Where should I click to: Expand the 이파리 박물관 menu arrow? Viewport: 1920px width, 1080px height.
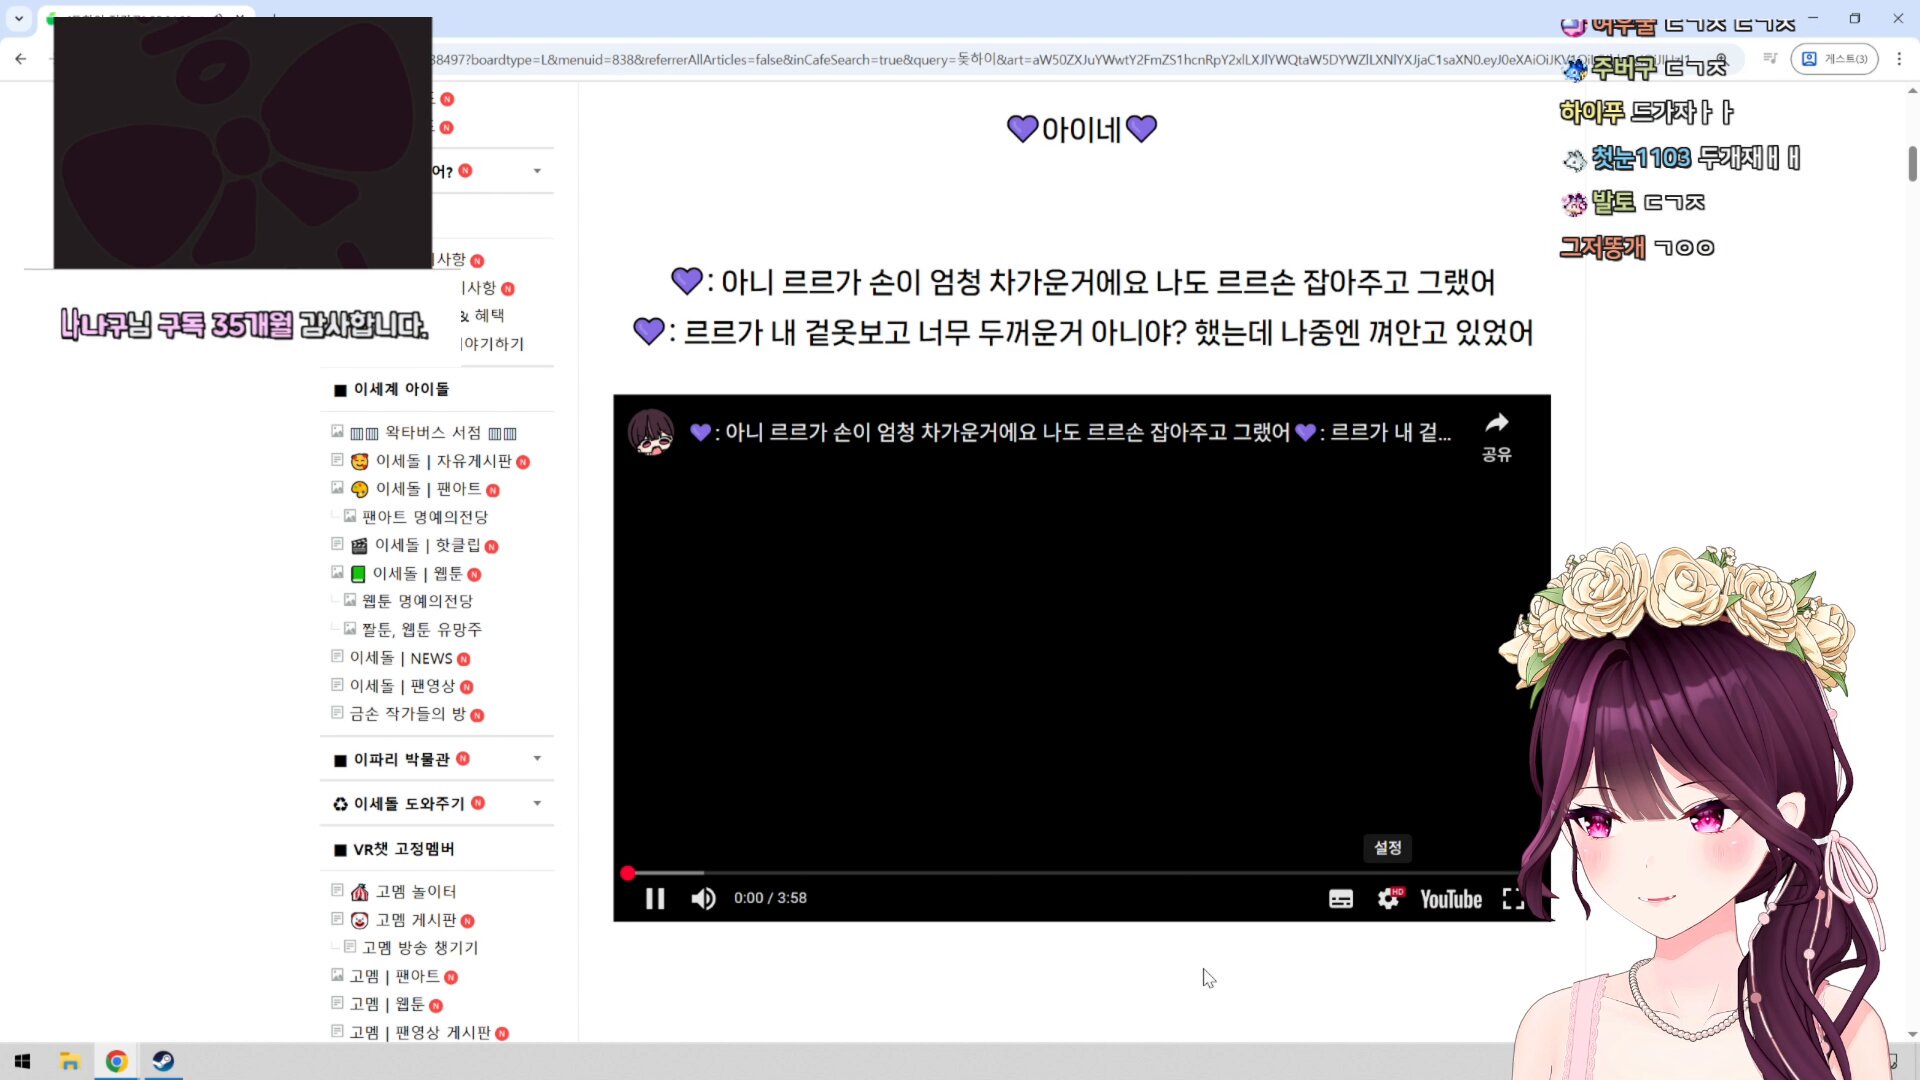(x=537, y=759)
